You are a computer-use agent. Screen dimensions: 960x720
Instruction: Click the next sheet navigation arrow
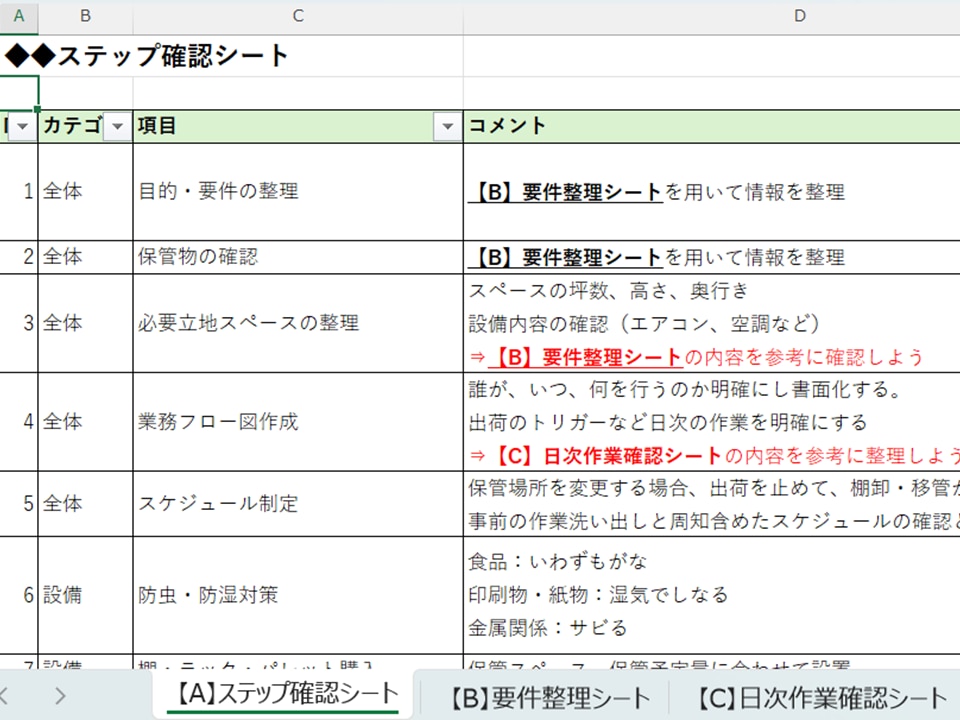tap(61, 696)
